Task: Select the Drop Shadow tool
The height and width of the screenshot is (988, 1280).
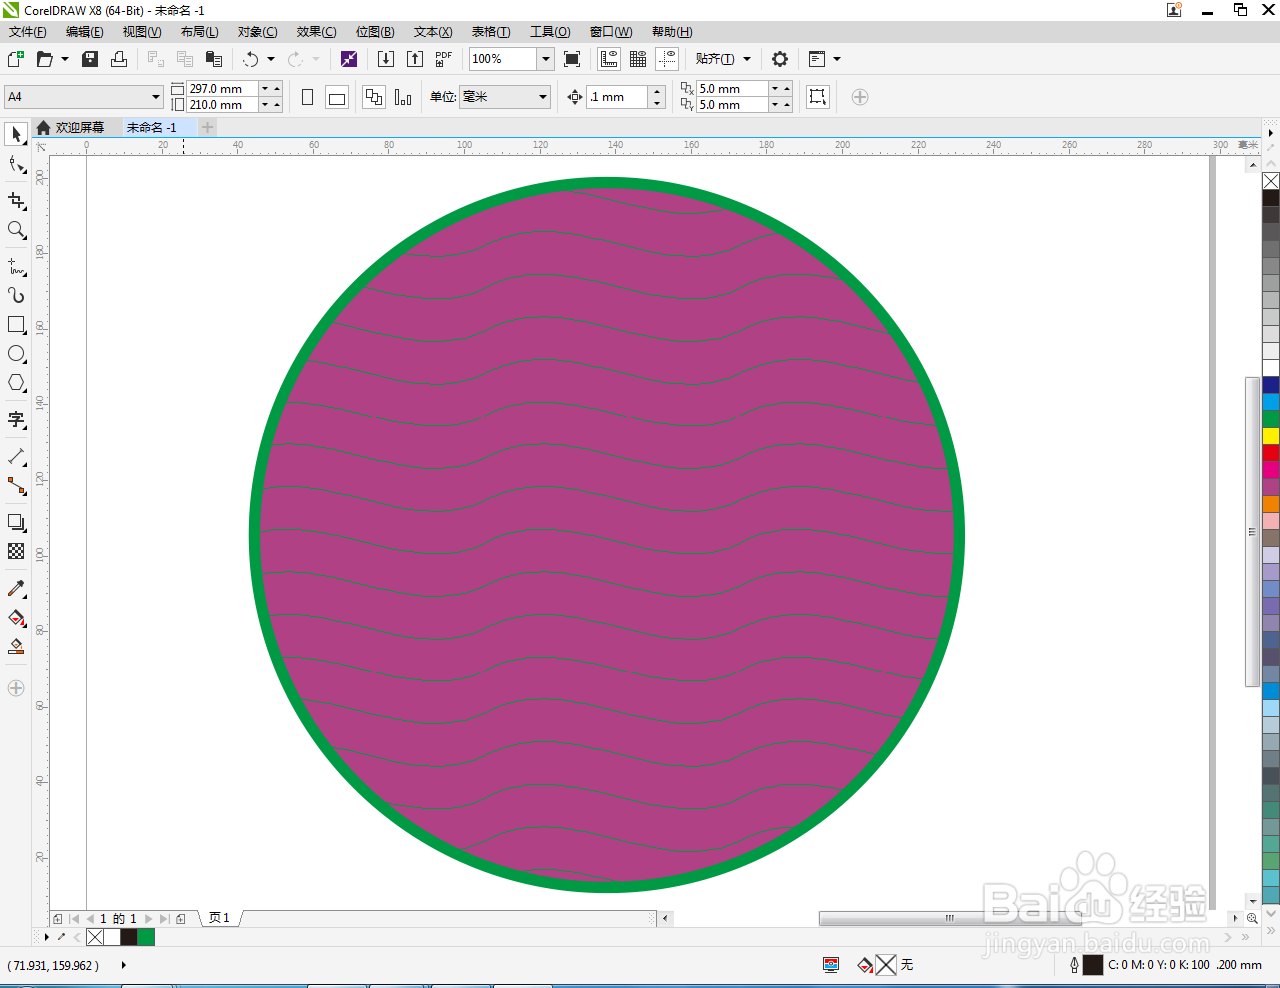Action: point(16,522)
